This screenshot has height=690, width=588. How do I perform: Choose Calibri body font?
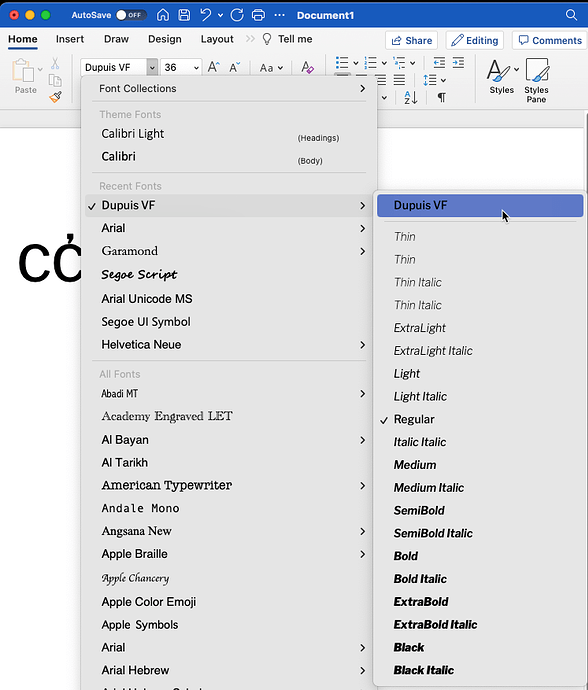pos(228,157)
